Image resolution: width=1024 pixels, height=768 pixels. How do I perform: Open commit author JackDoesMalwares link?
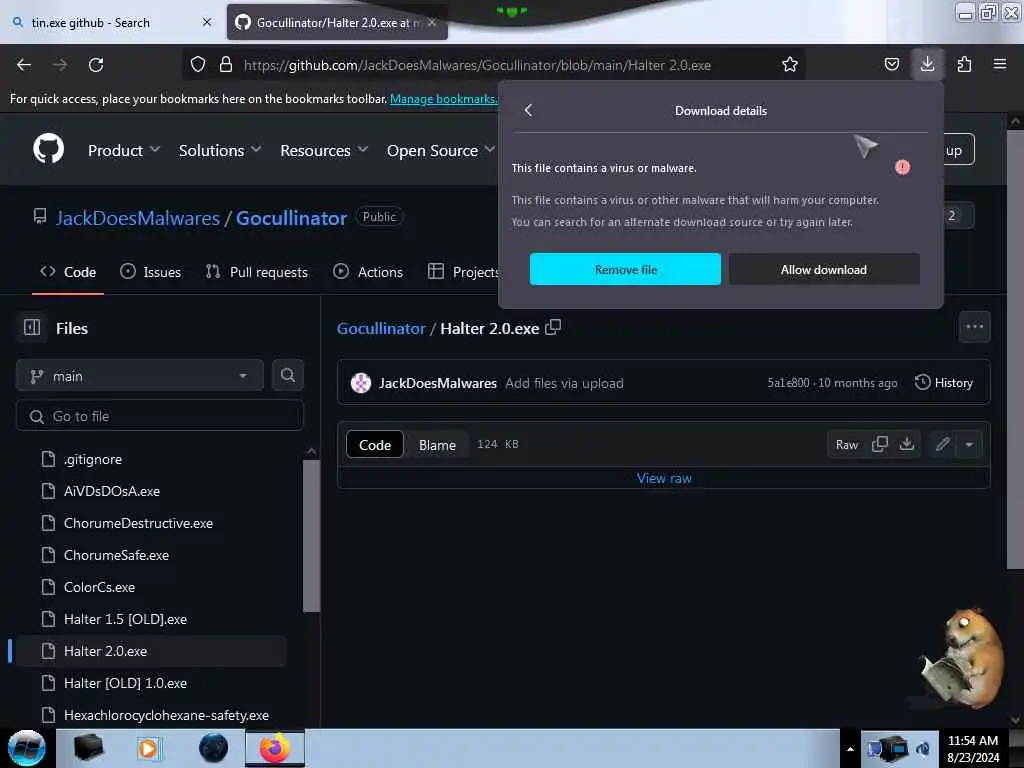point(438,383)
